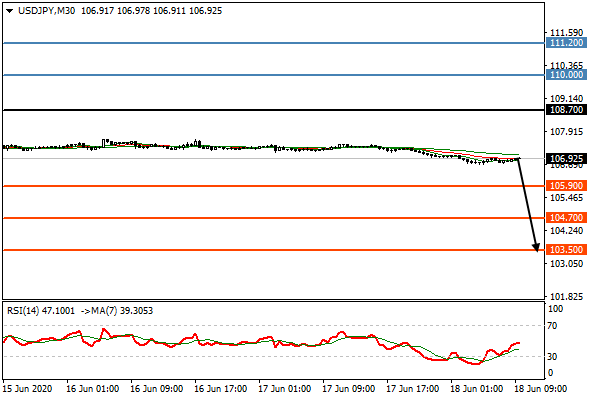Select the 105.900 orange level label
Viewport: 590px width, 400px height.
(566, 186)
